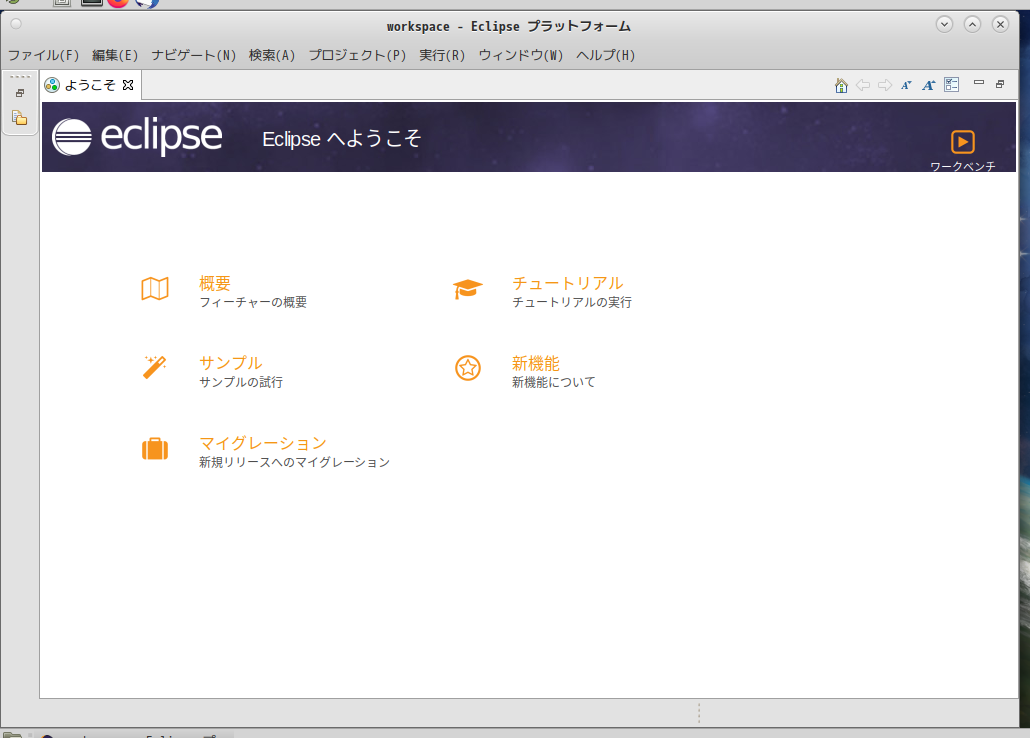
Task: Click the Eclipse logo in the banner
Action: 137,137
